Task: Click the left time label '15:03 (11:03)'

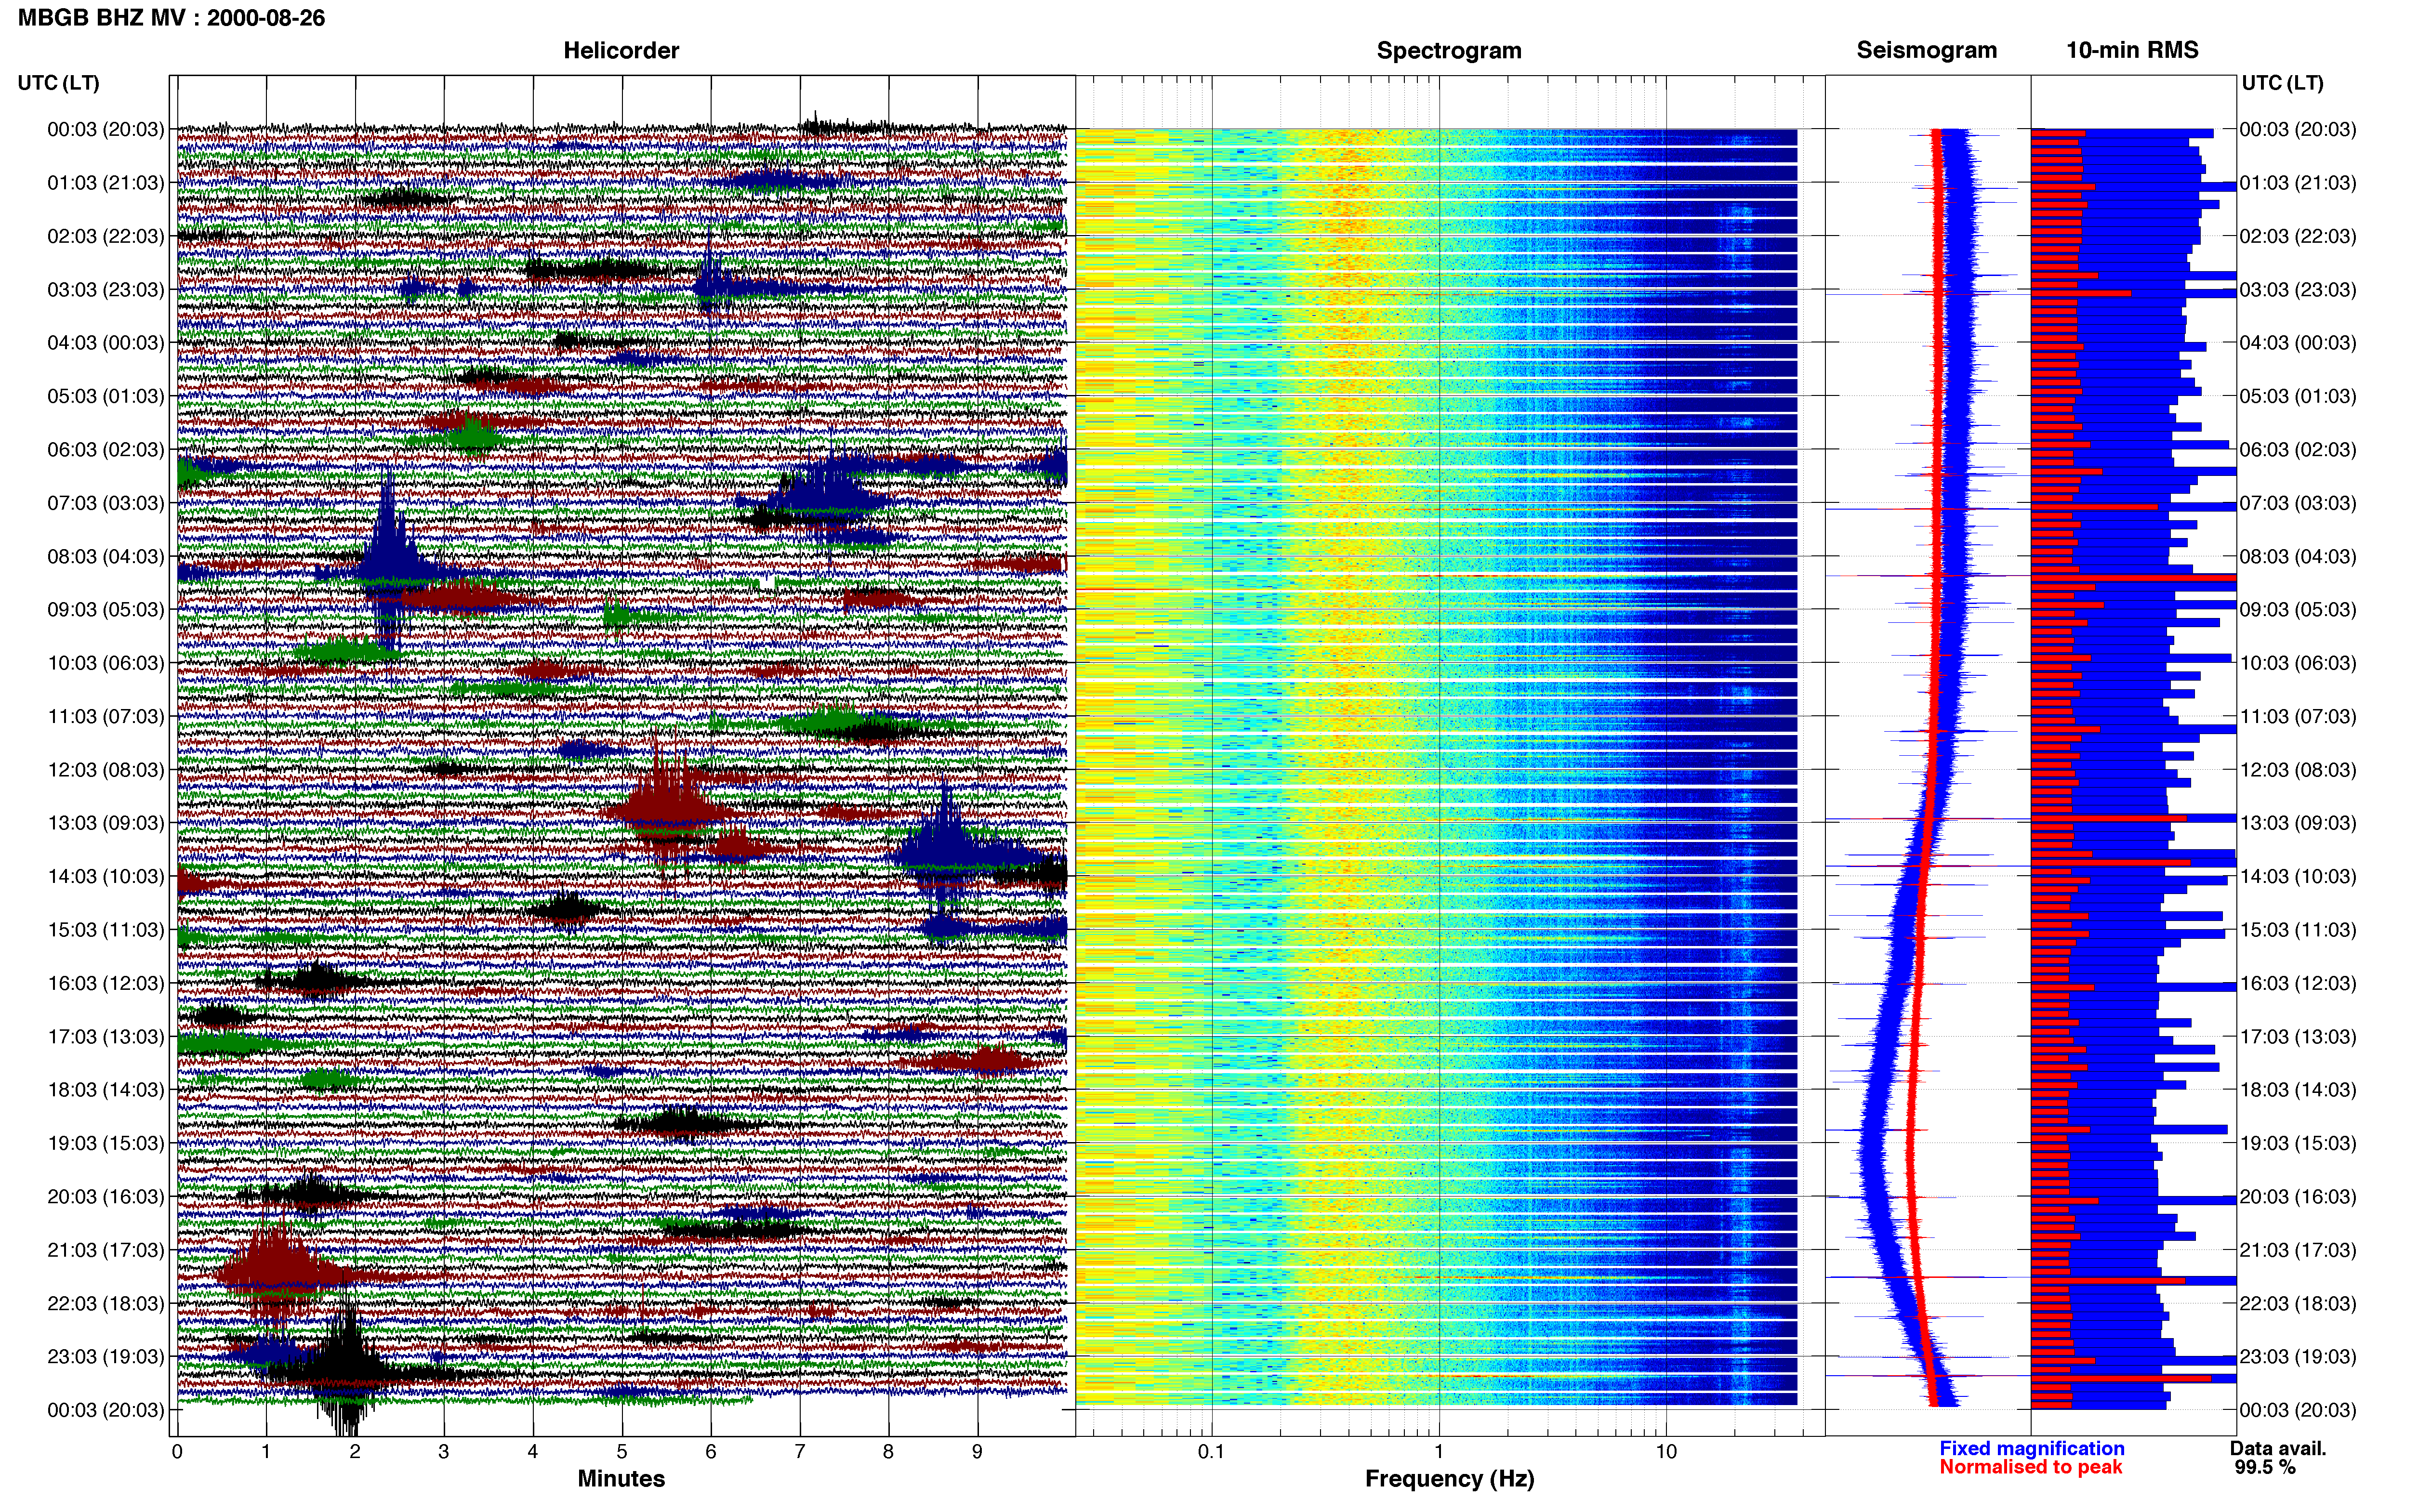Action: pos(105,930)
